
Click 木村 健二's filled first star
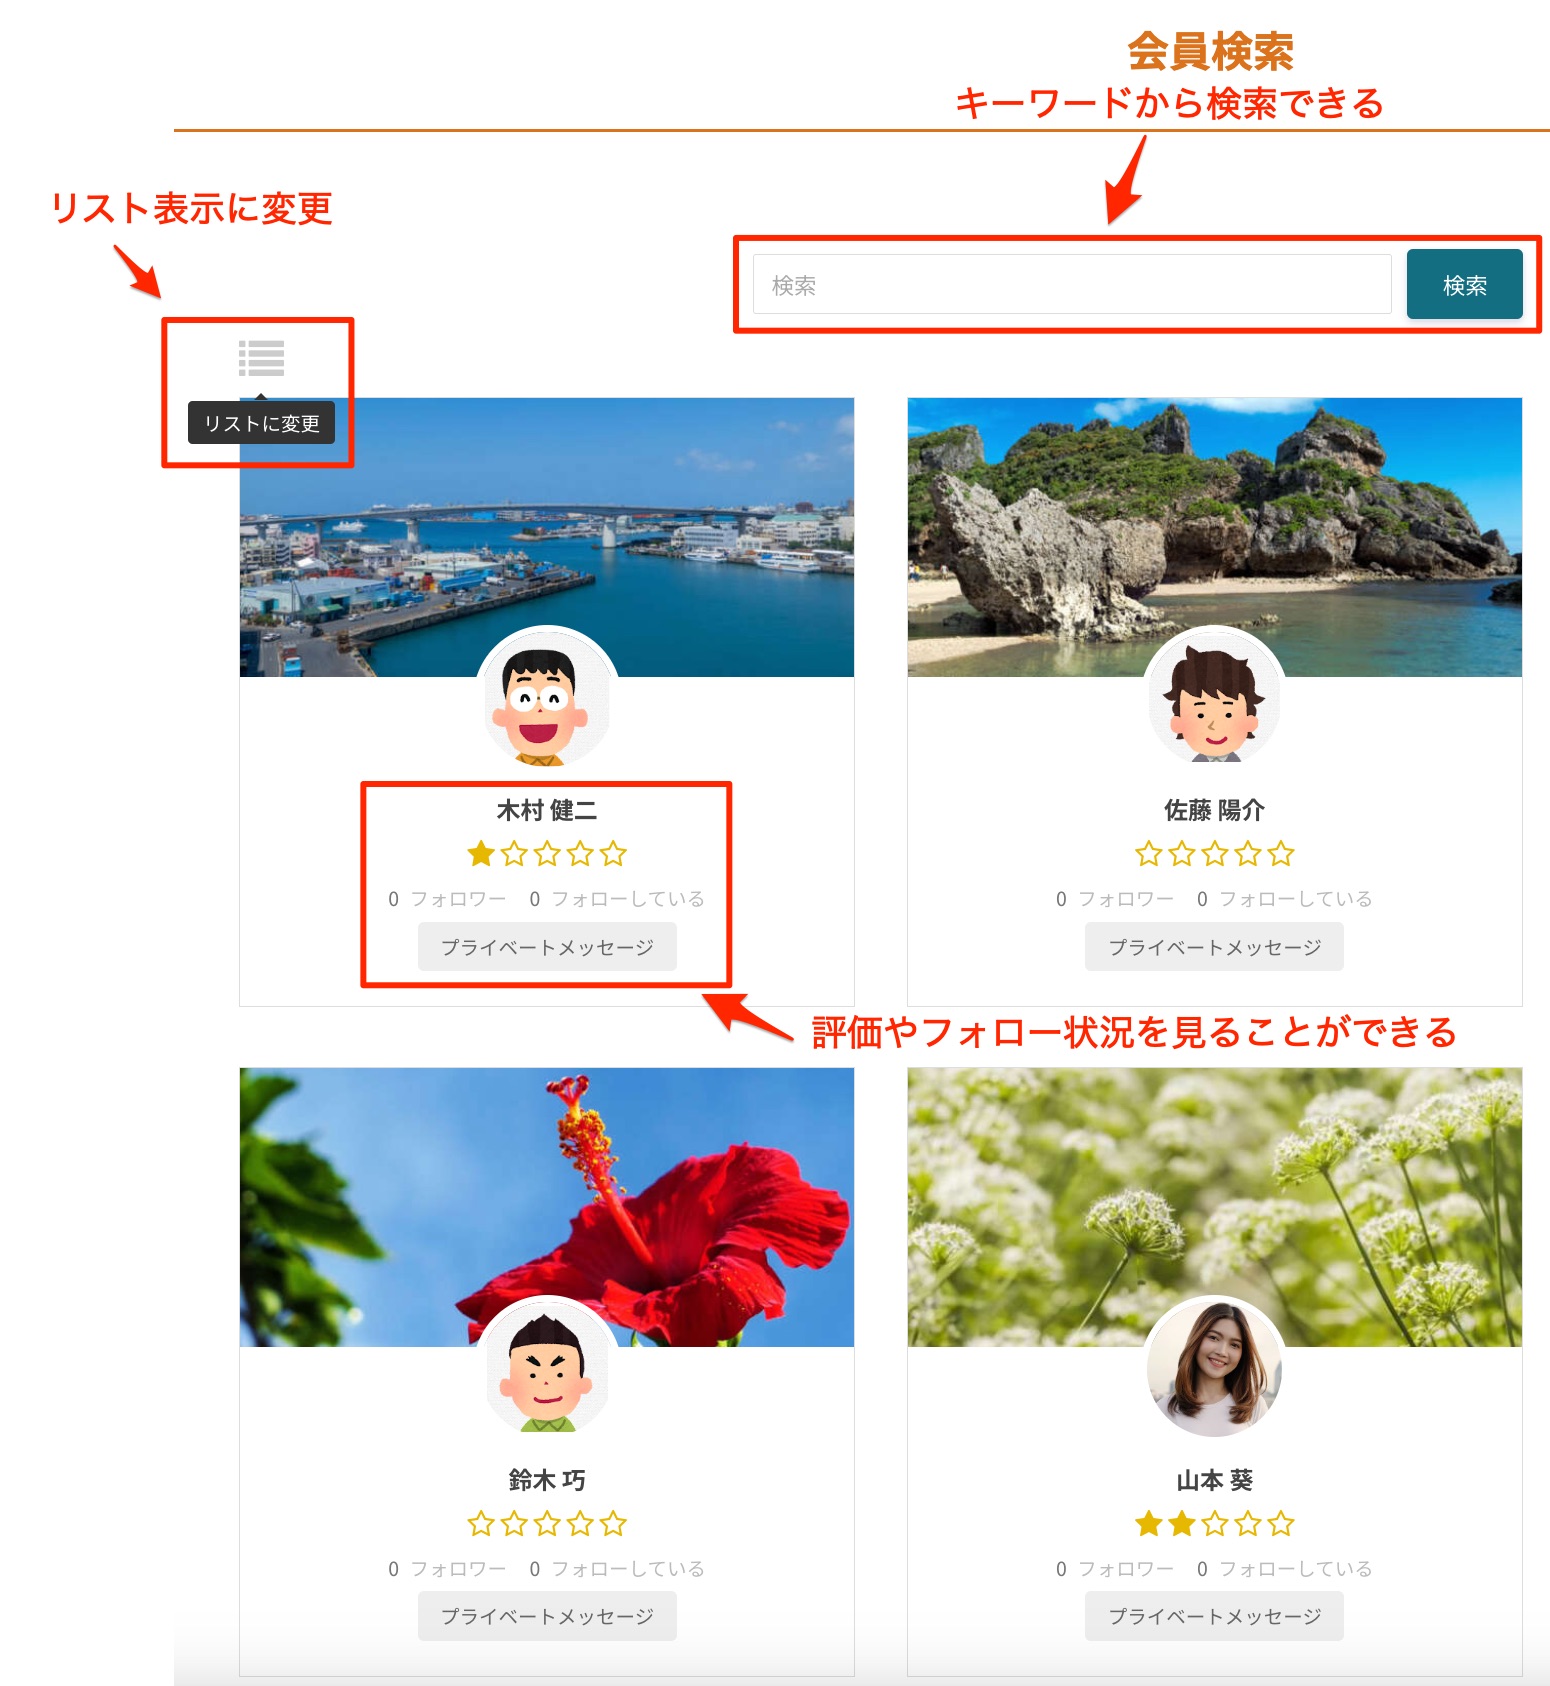tap(481, 854)
